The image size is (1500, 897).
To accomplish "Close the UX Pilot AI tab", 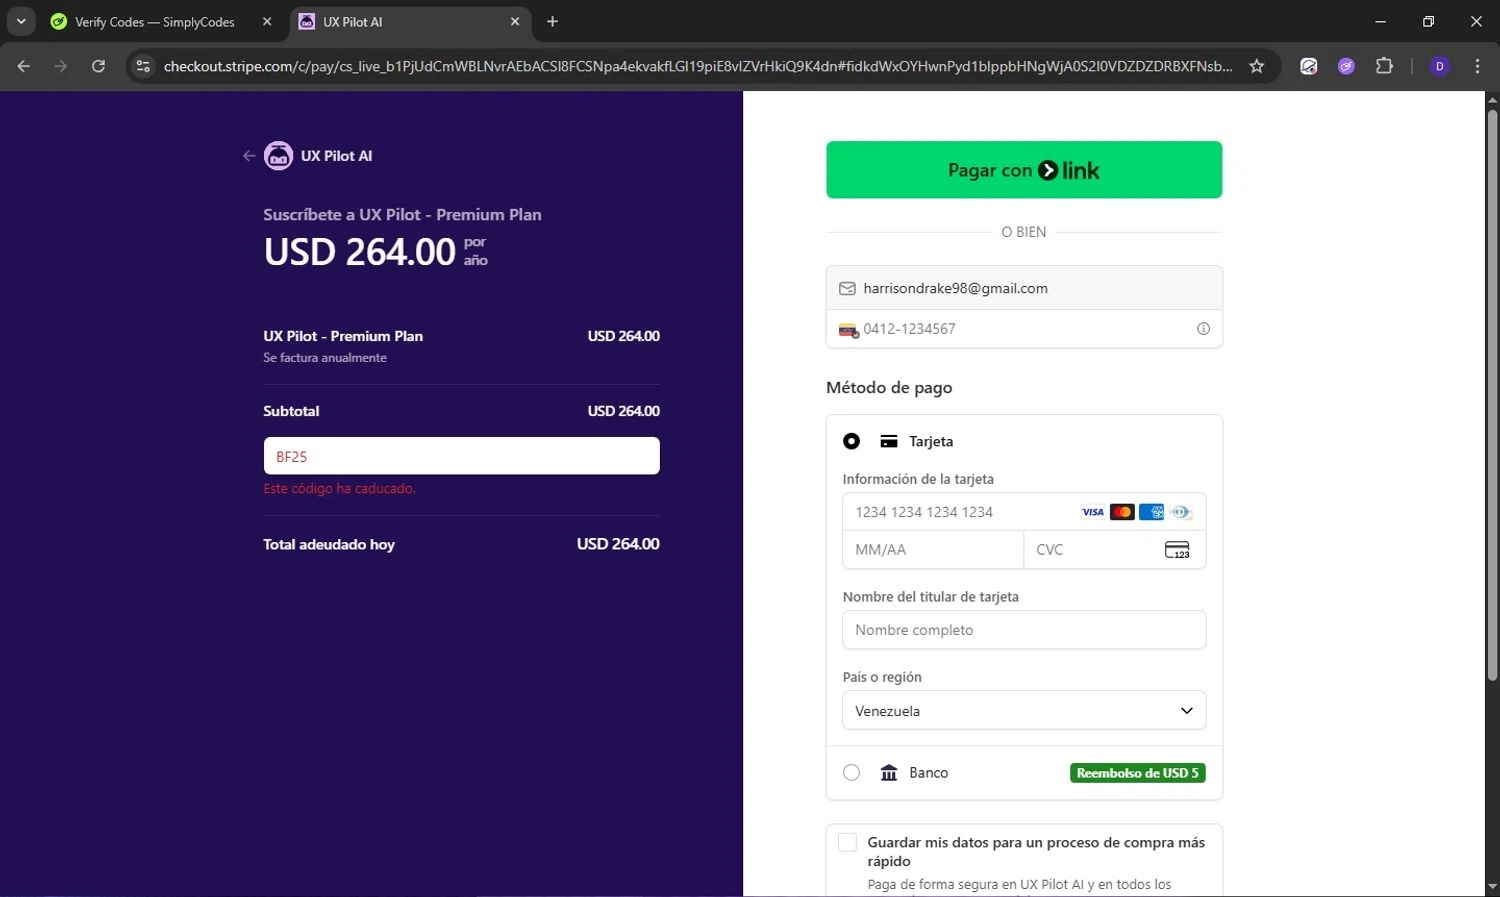I will click(515, 21).
